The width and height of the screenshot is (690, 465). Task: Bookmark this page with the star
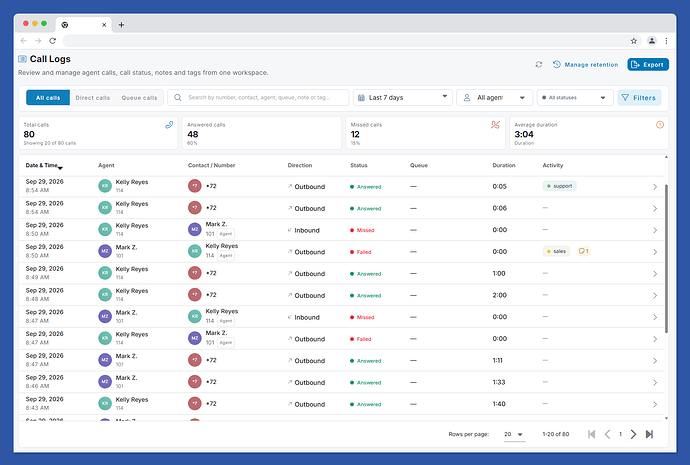(x=634, y=41)
